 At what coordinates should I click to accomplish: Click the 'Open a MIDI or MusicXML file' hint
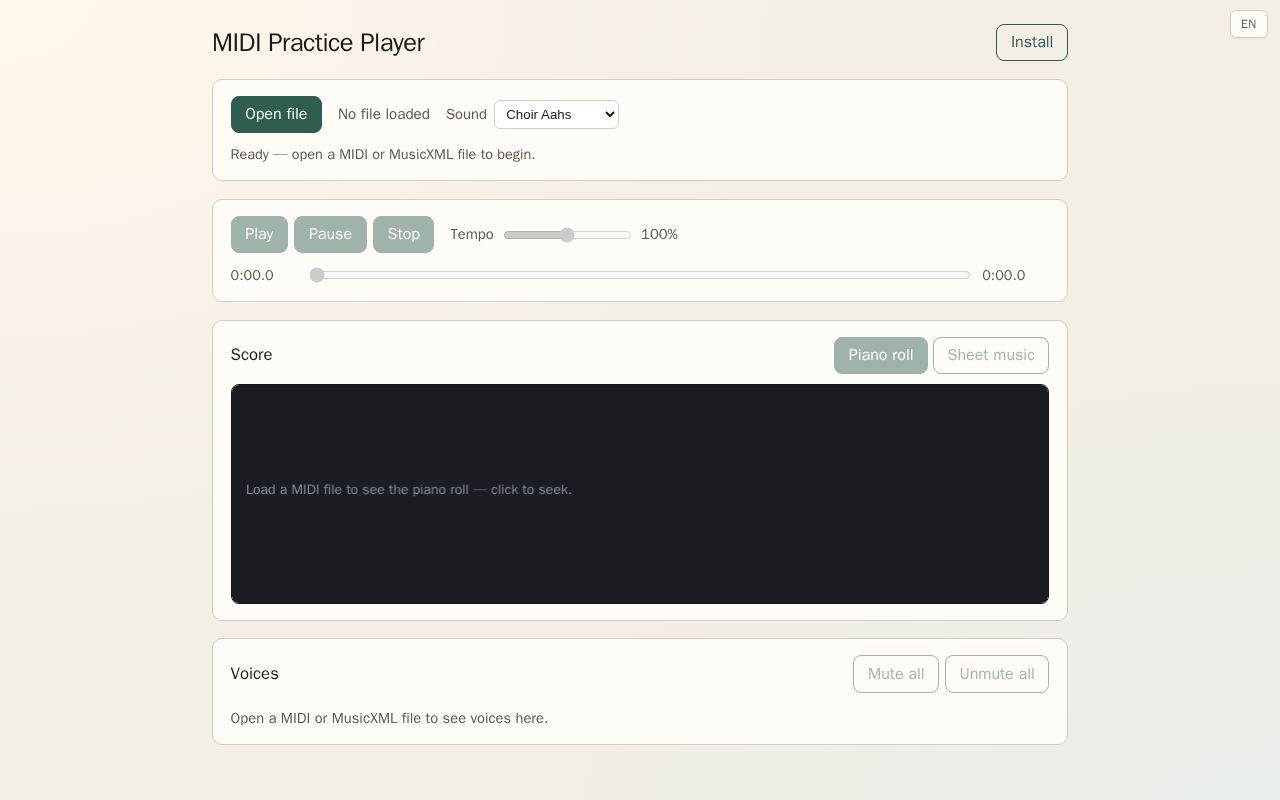click(x=389, y=718)
